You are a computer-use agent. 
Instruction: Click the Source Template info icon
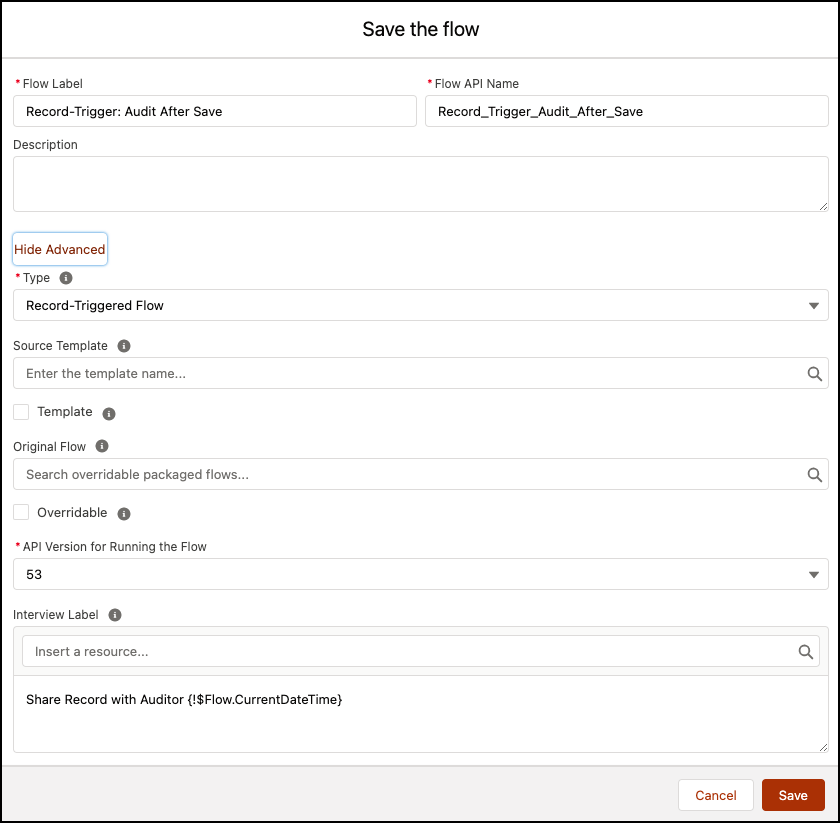pyautogui.click(x=124, y=346)
